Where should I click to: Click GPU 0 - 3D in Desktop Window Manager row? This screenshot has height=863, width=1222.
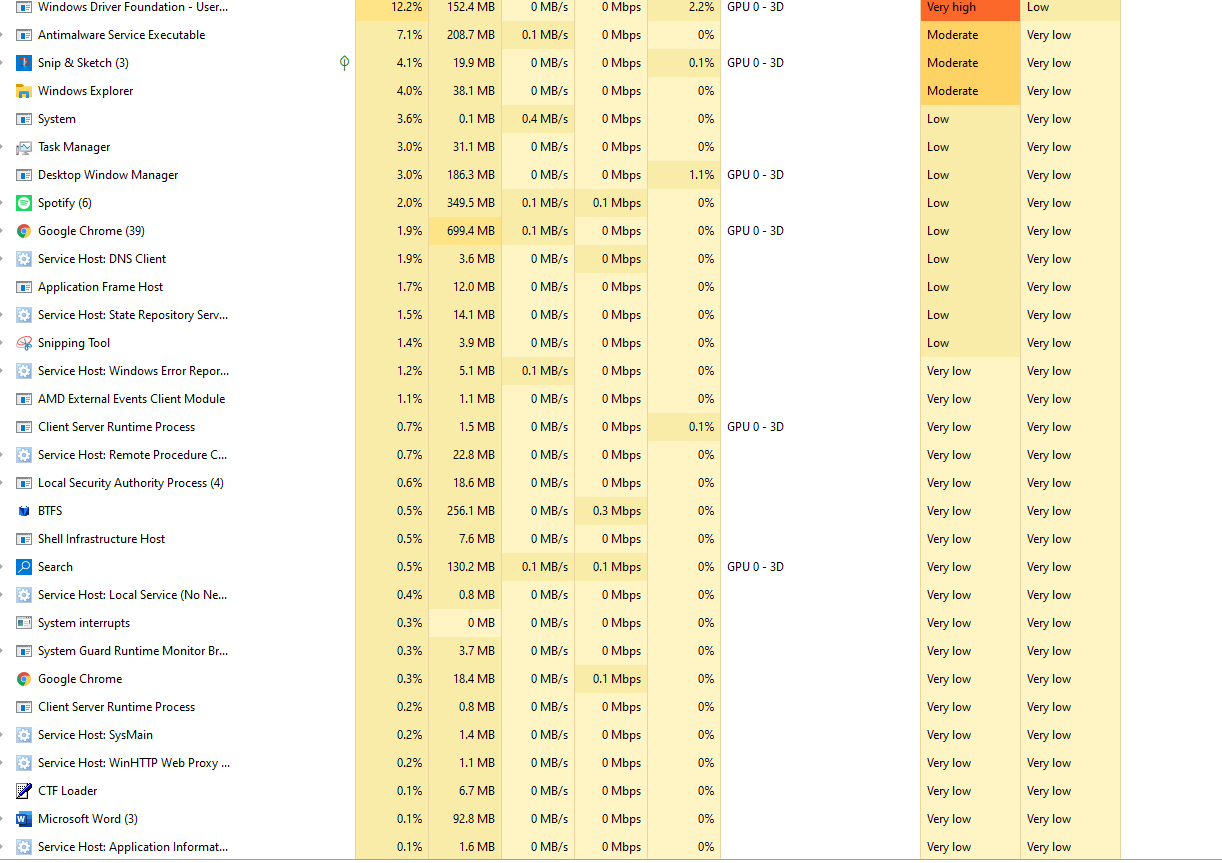click(x=755, y=175)
